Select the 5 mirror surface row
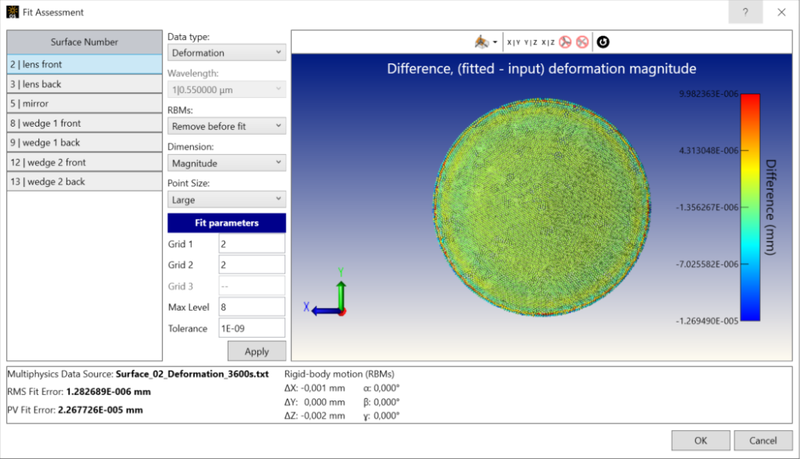 pyautogui.click(x=84, y=103)
